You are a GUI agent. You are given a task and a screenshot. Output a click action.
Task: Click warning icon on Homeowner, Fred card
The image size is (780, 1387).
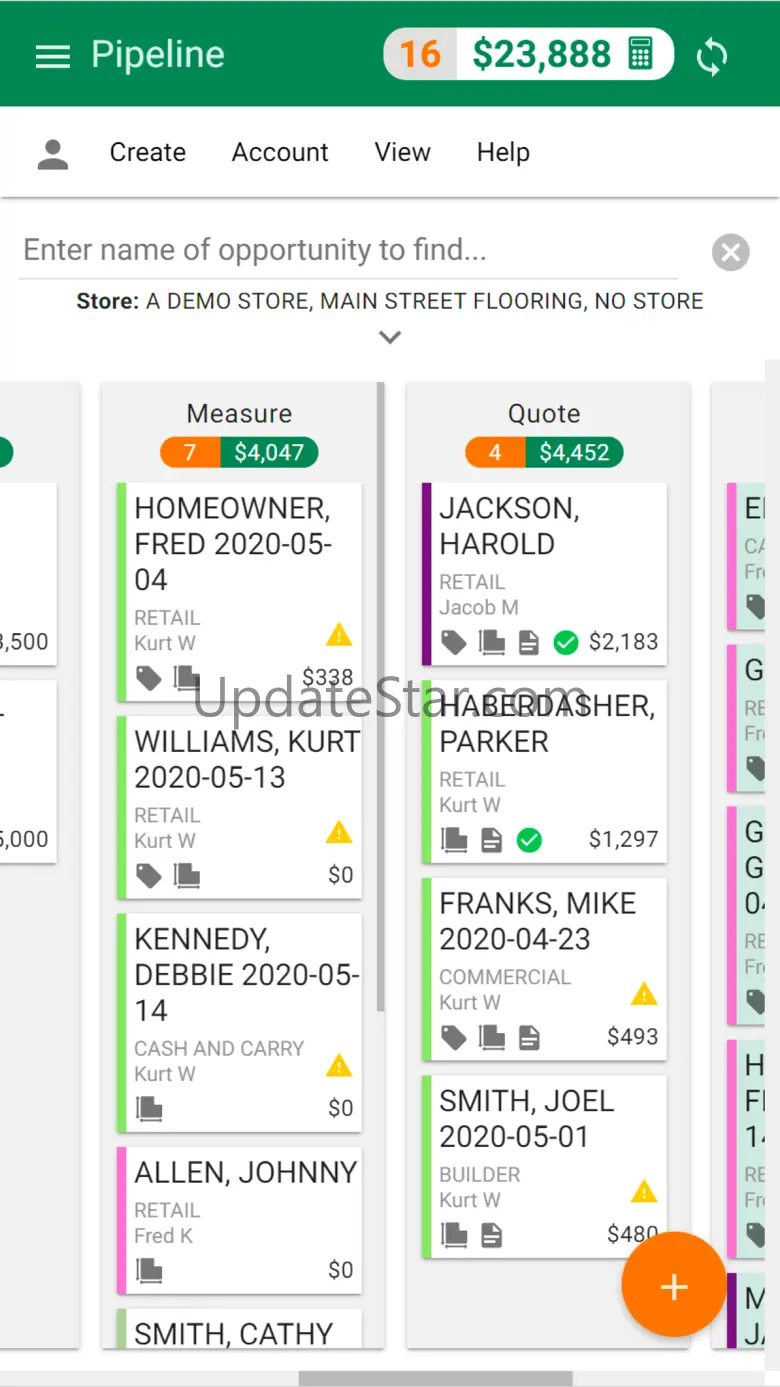(x=339, y=634)
